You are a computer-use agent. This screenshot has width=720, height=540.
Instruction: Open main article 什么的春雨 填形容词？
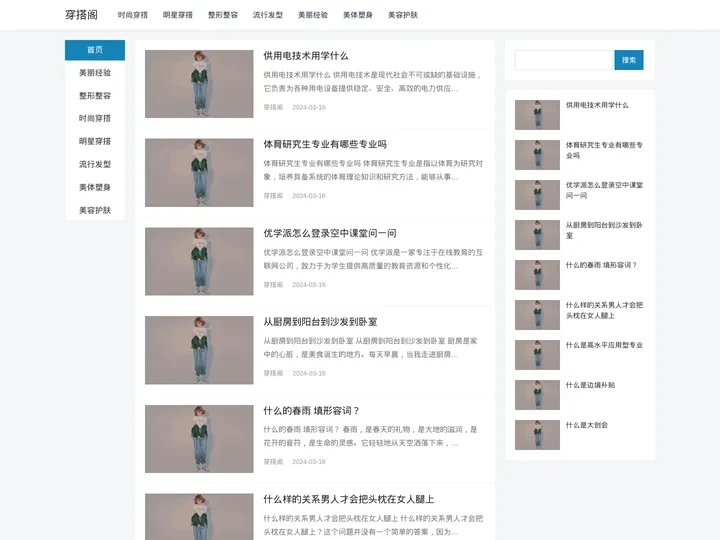[311, 411]
